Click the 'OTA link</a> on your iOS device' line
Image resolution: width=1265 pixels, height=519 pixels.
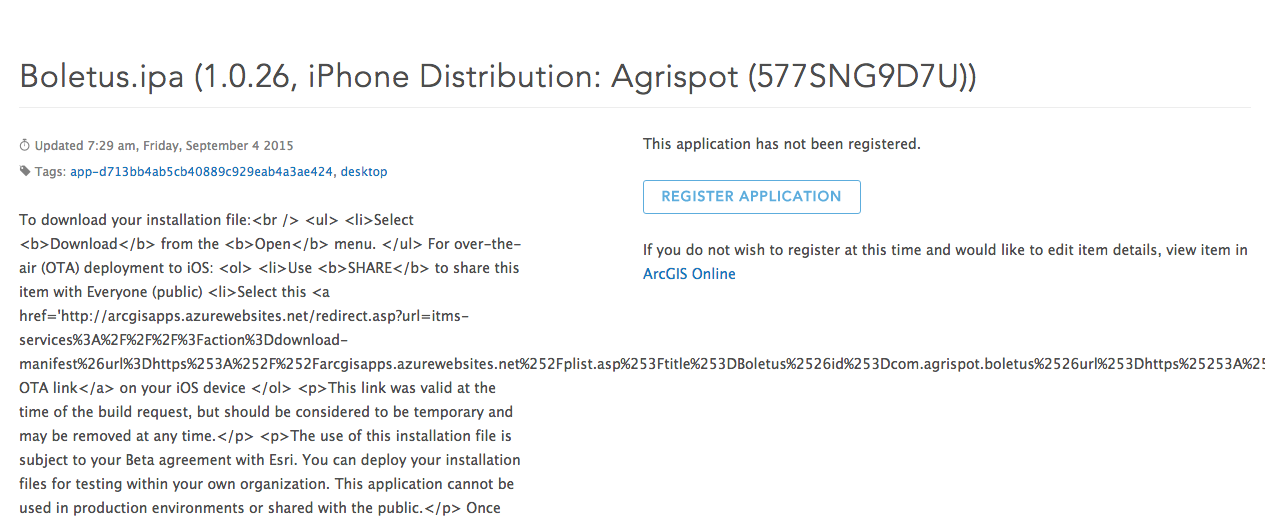pos(258,388)
